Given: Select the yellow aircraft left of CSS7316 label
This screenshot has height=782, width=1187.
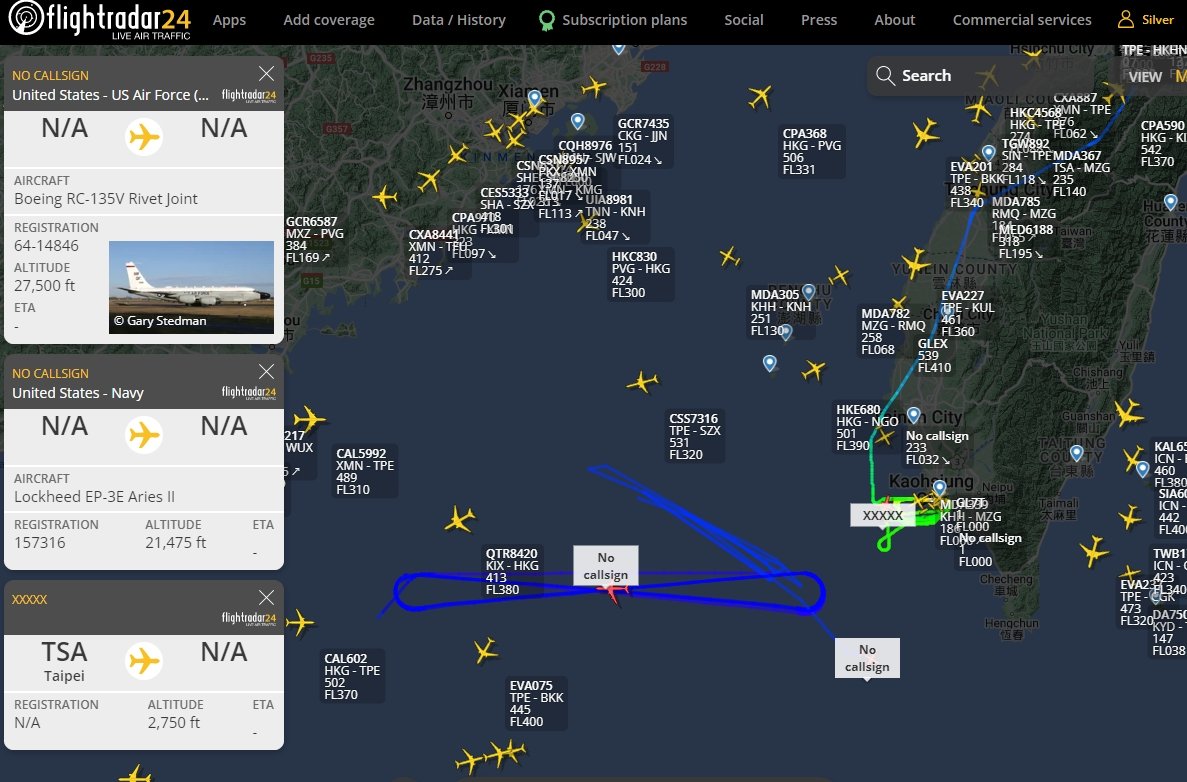Looking at the screenshot, I should click(x=642, y=382).
